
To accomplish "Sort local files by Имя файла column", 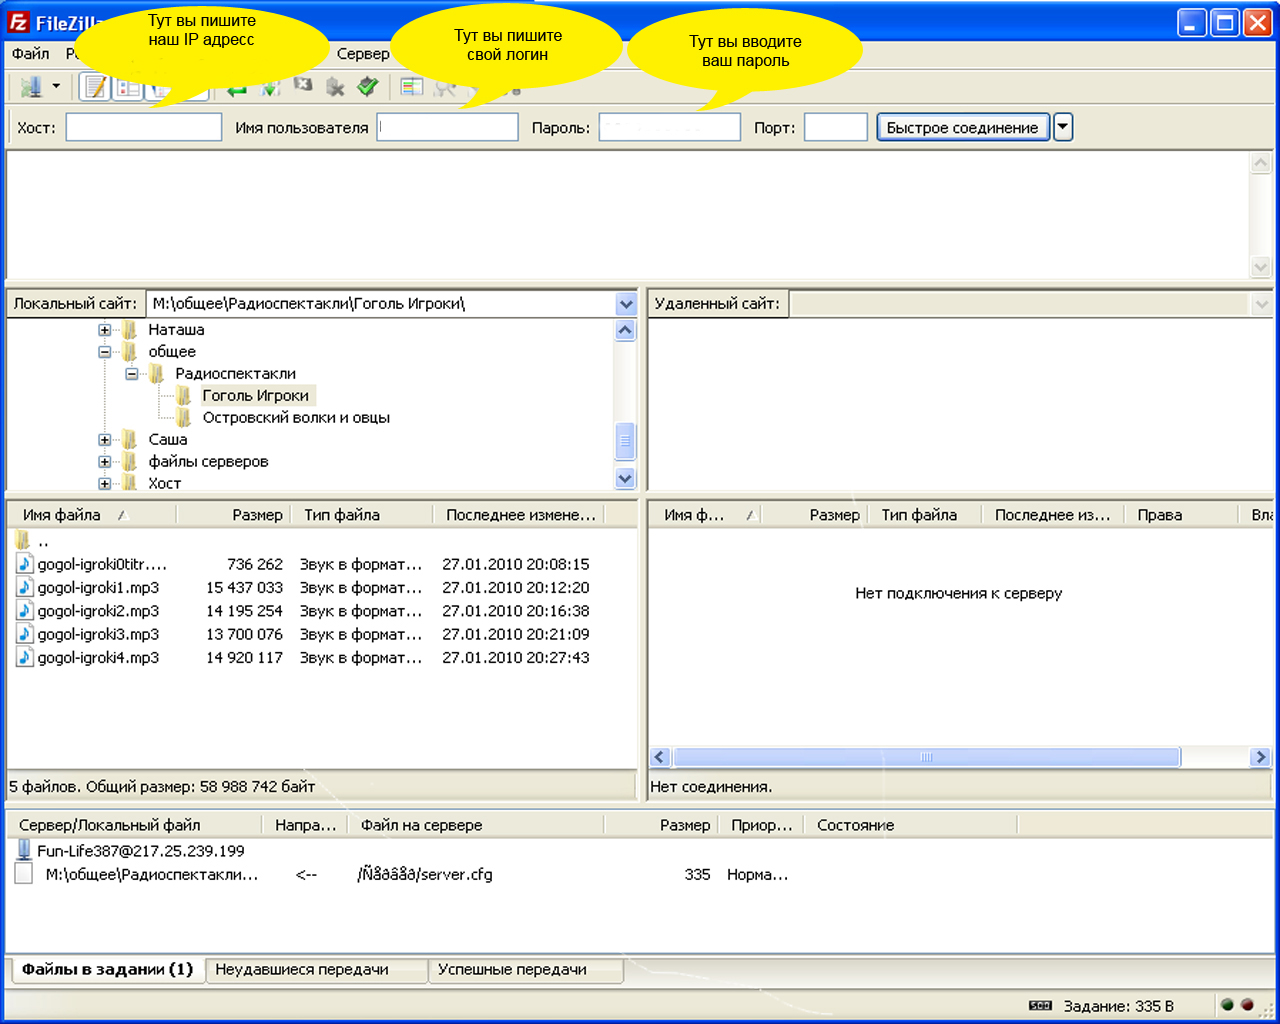I will 92,515.
